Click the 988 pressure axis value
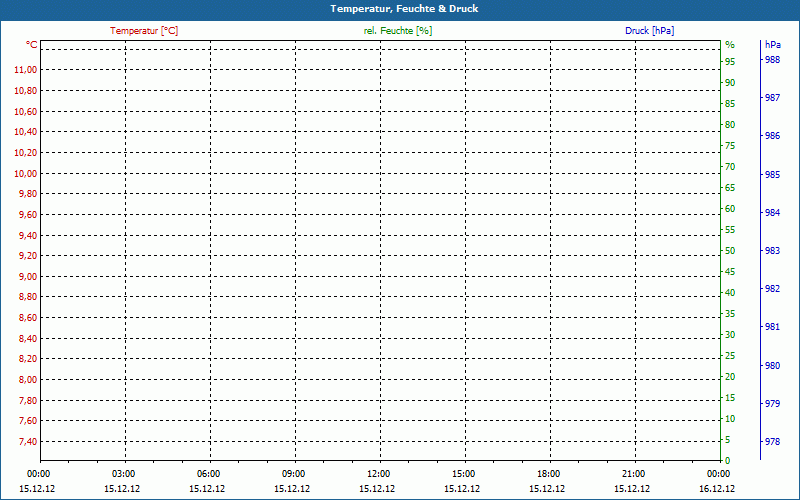 point(772,60)
